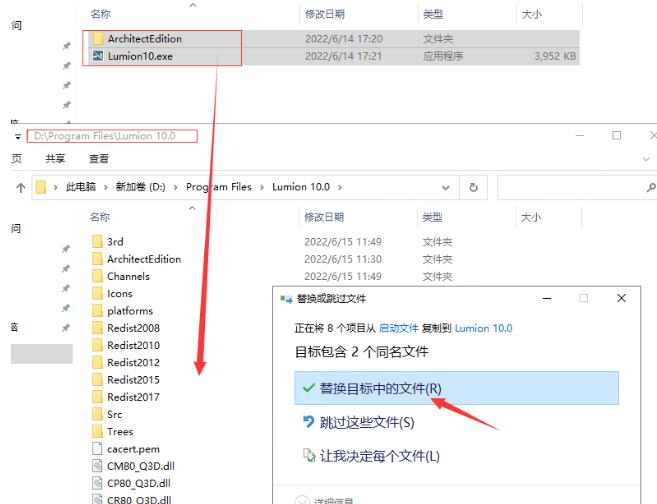This screenshot has height=504, width=657.
Task: Click the 3,952 KB size cell
Action: click(x=555, y=56)
